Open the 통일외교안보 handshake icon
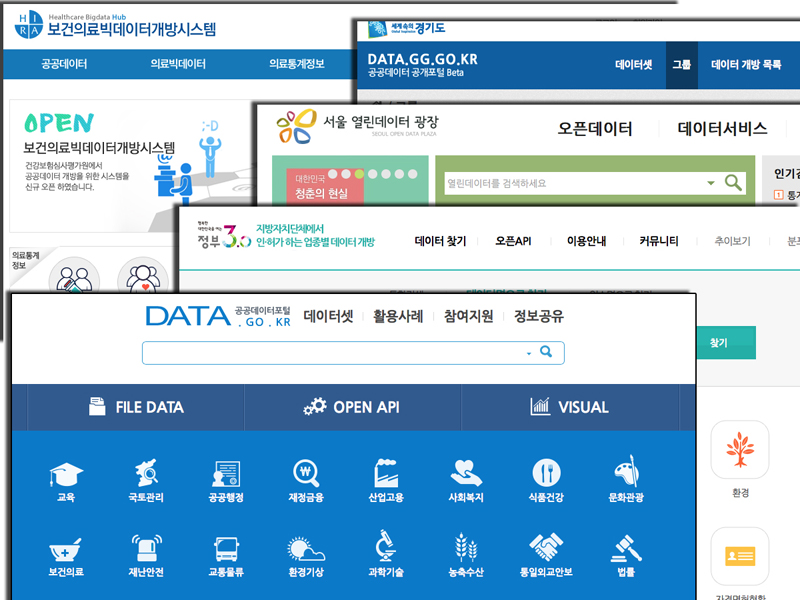Viewport: 800px width, 600px height. tap(546, 546)
